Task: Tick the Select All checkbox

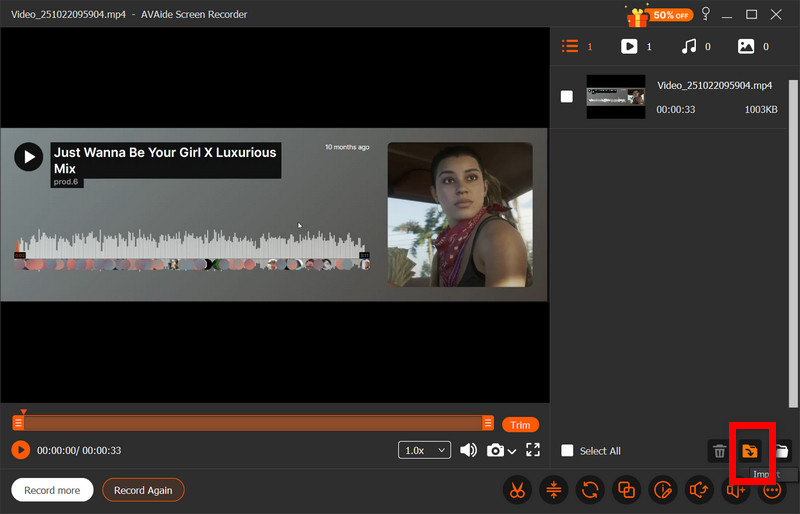Action: [x=568, y=451]
